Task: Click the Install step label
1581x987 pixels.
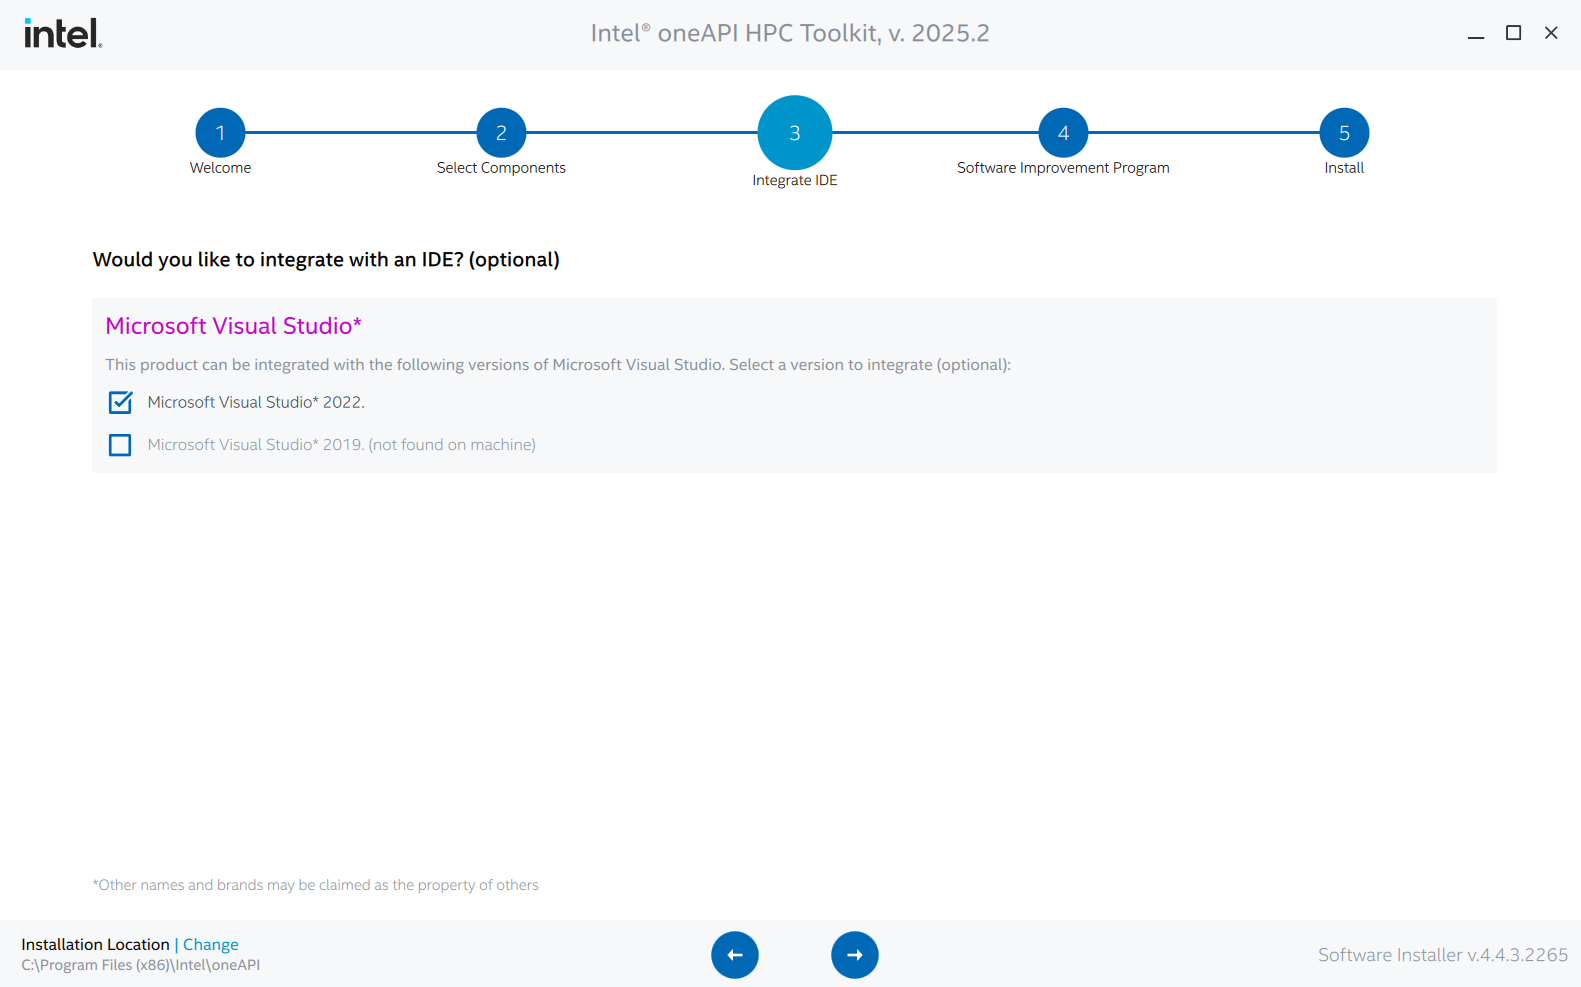Action: pos(1344,168)
